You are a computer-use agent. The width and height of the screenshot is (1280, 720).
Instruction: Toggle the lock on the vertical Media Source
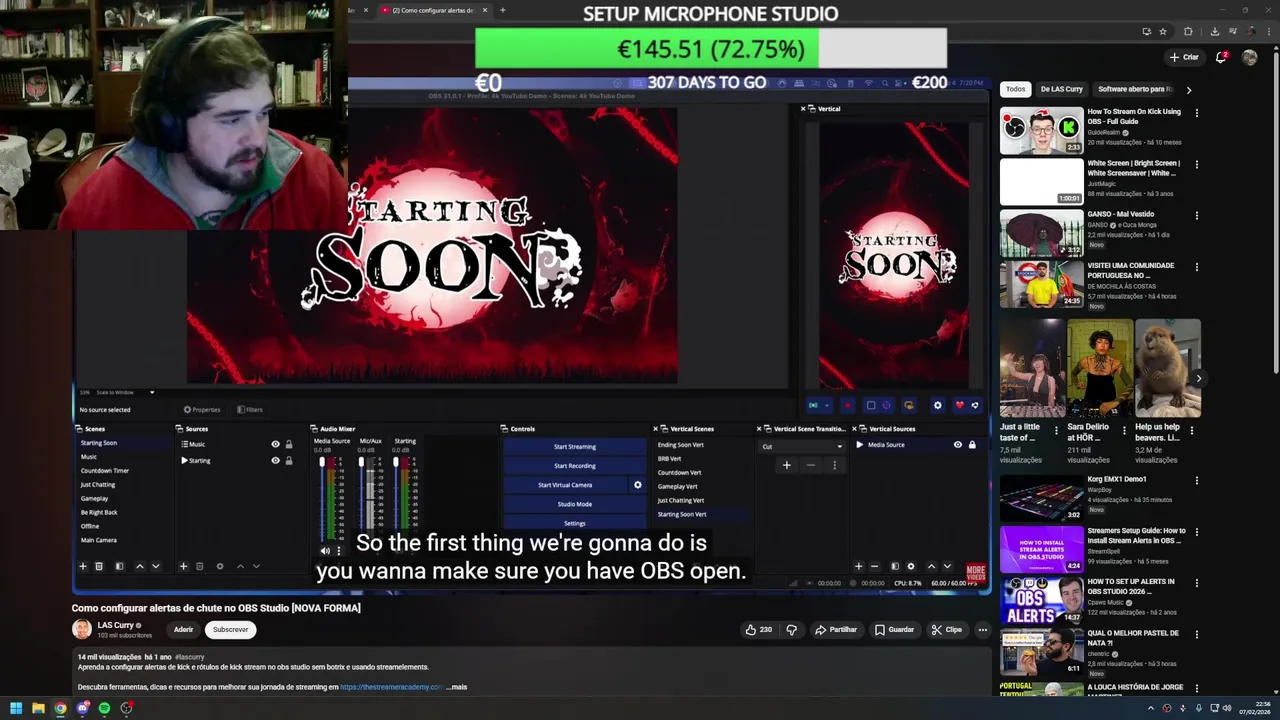pyautogui.click(x=971, y=444)
